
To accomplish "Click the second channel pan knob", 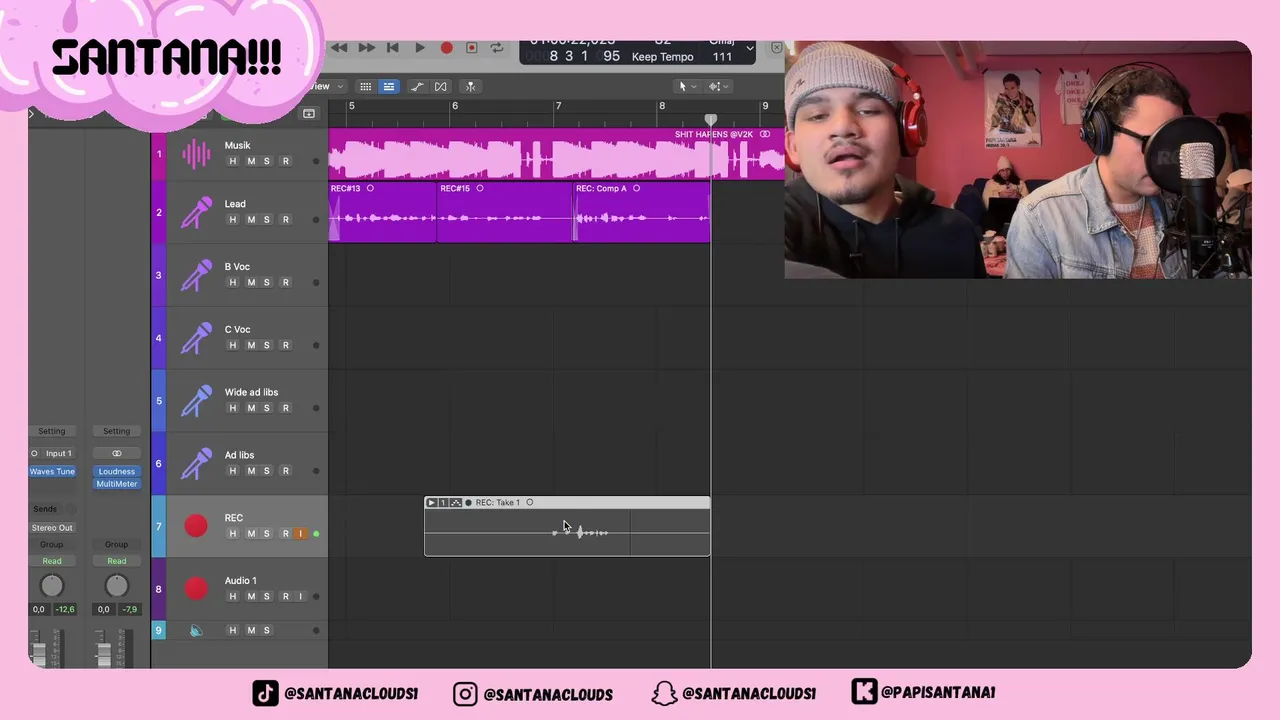I will click(117, 586).
